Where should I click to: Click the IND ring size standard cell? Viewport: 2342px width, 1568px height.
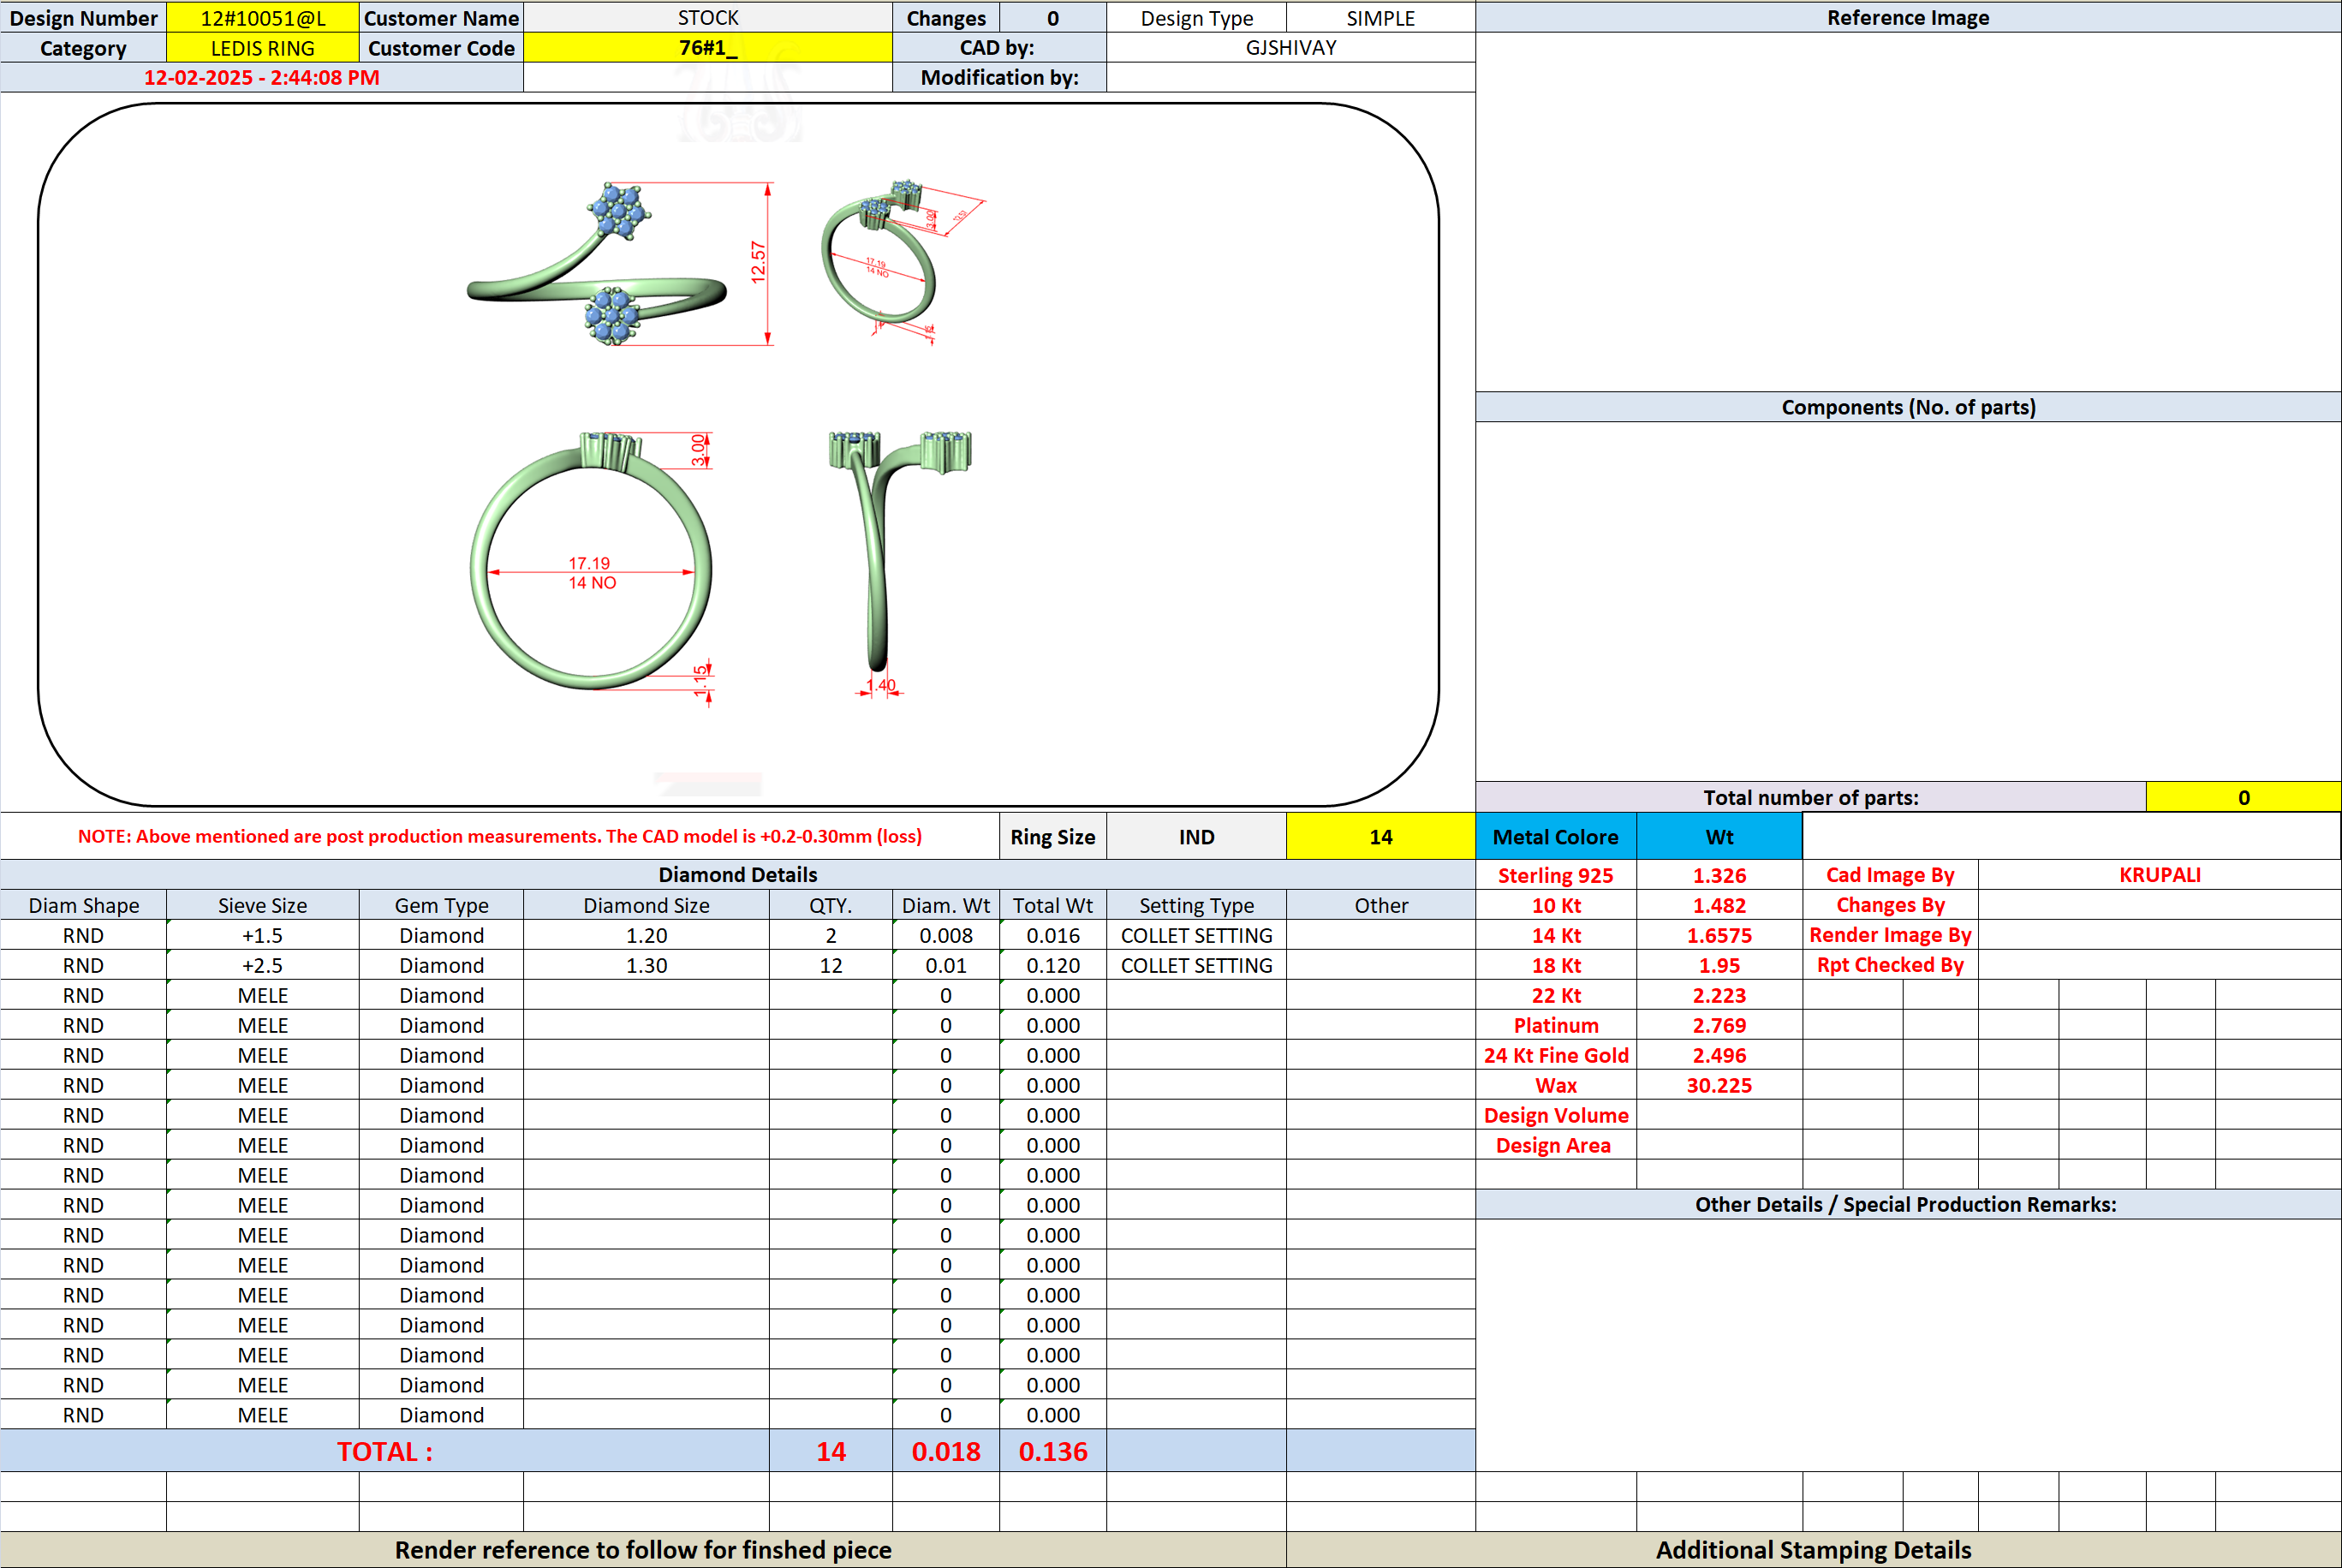coord(1196,837)
